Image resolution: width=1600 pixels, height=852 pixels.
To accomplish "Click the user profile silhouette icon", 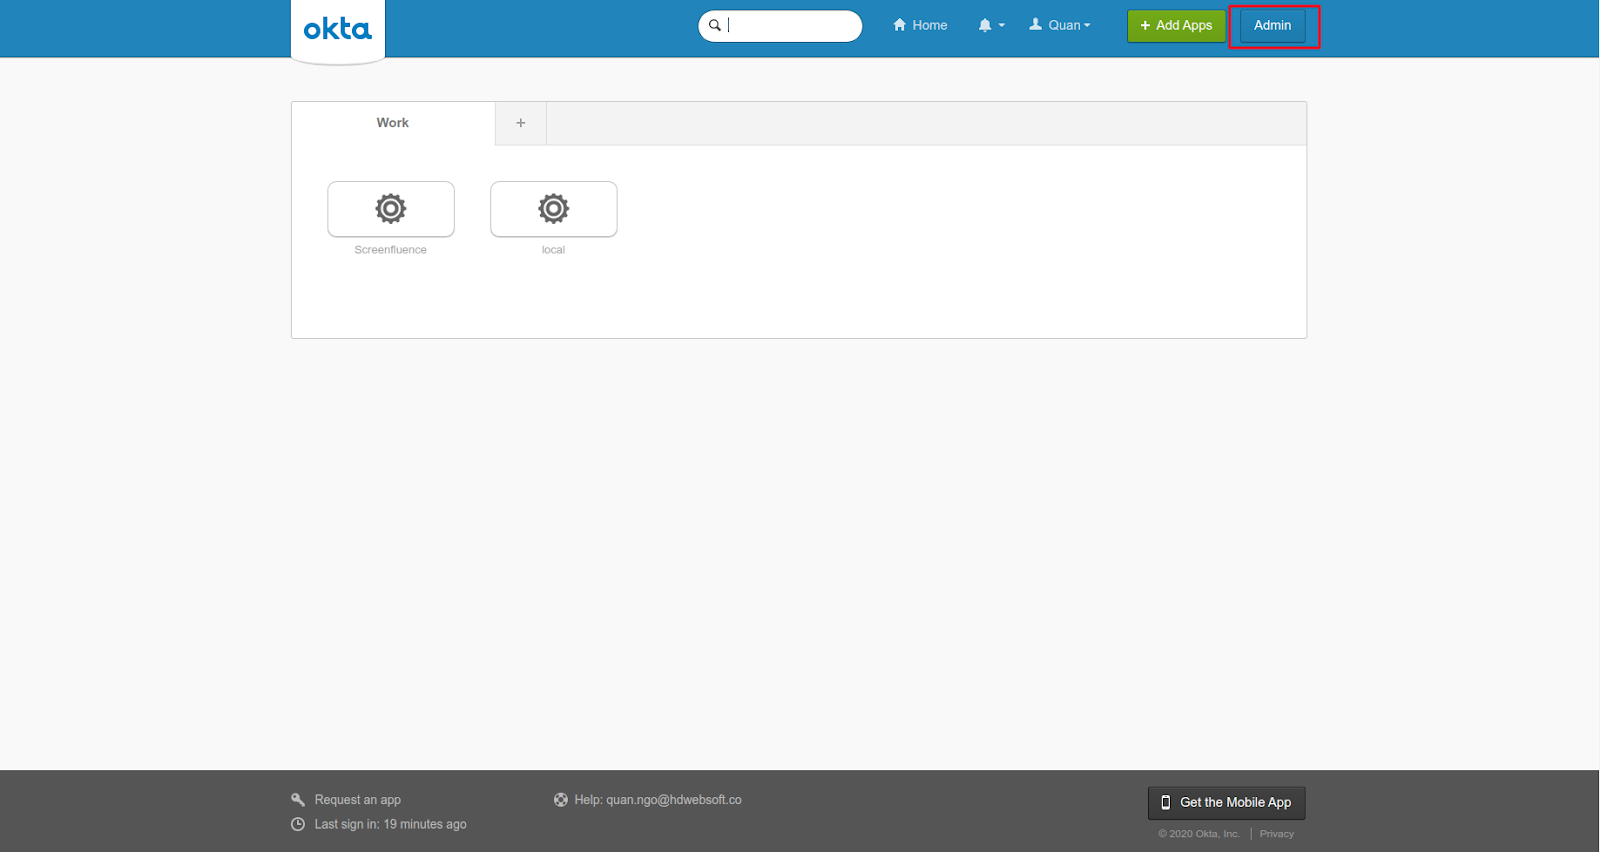I will (x=1036, y=24).
